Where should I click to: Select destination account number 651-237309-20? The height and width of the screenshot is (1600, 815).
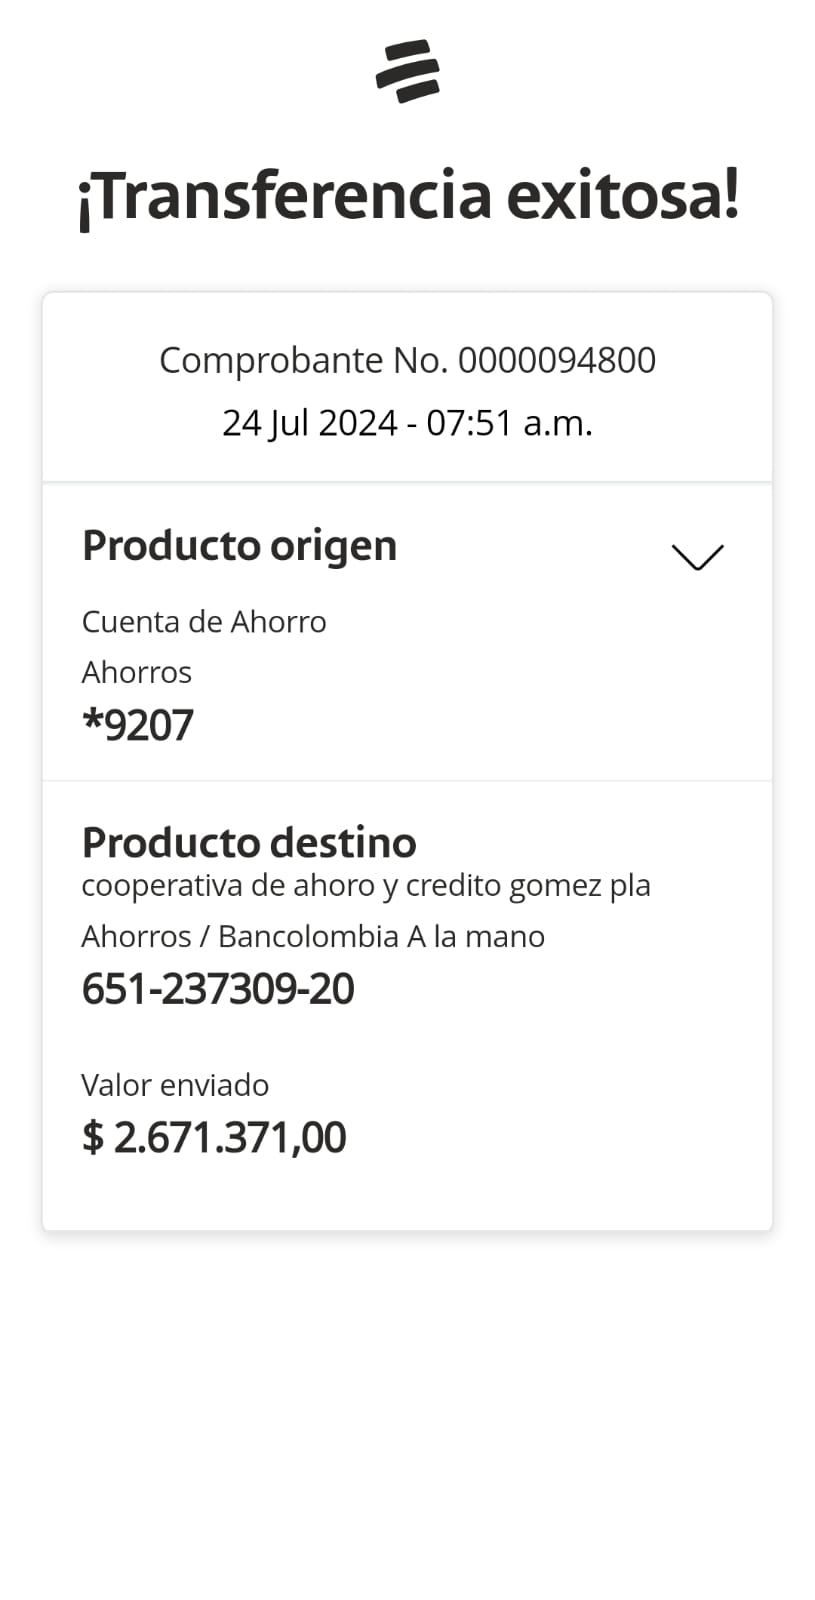point(218,989)
